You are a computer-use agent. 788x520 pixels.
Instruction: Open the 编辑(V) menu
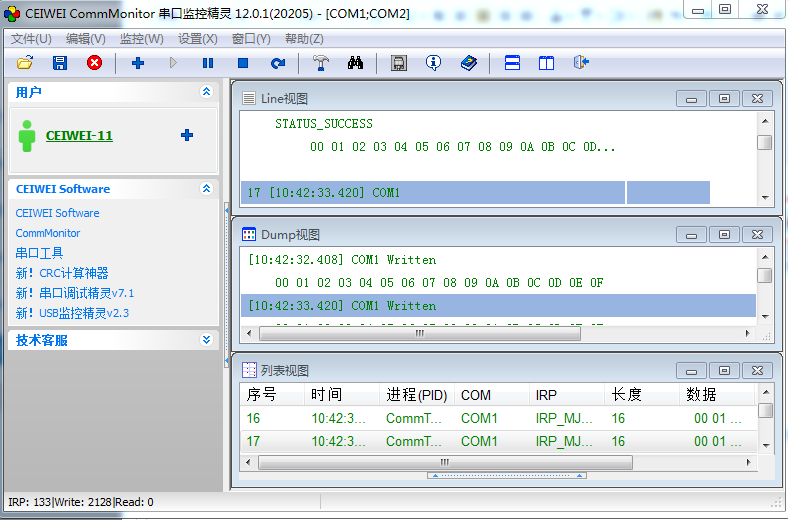[x=85, y=39]
